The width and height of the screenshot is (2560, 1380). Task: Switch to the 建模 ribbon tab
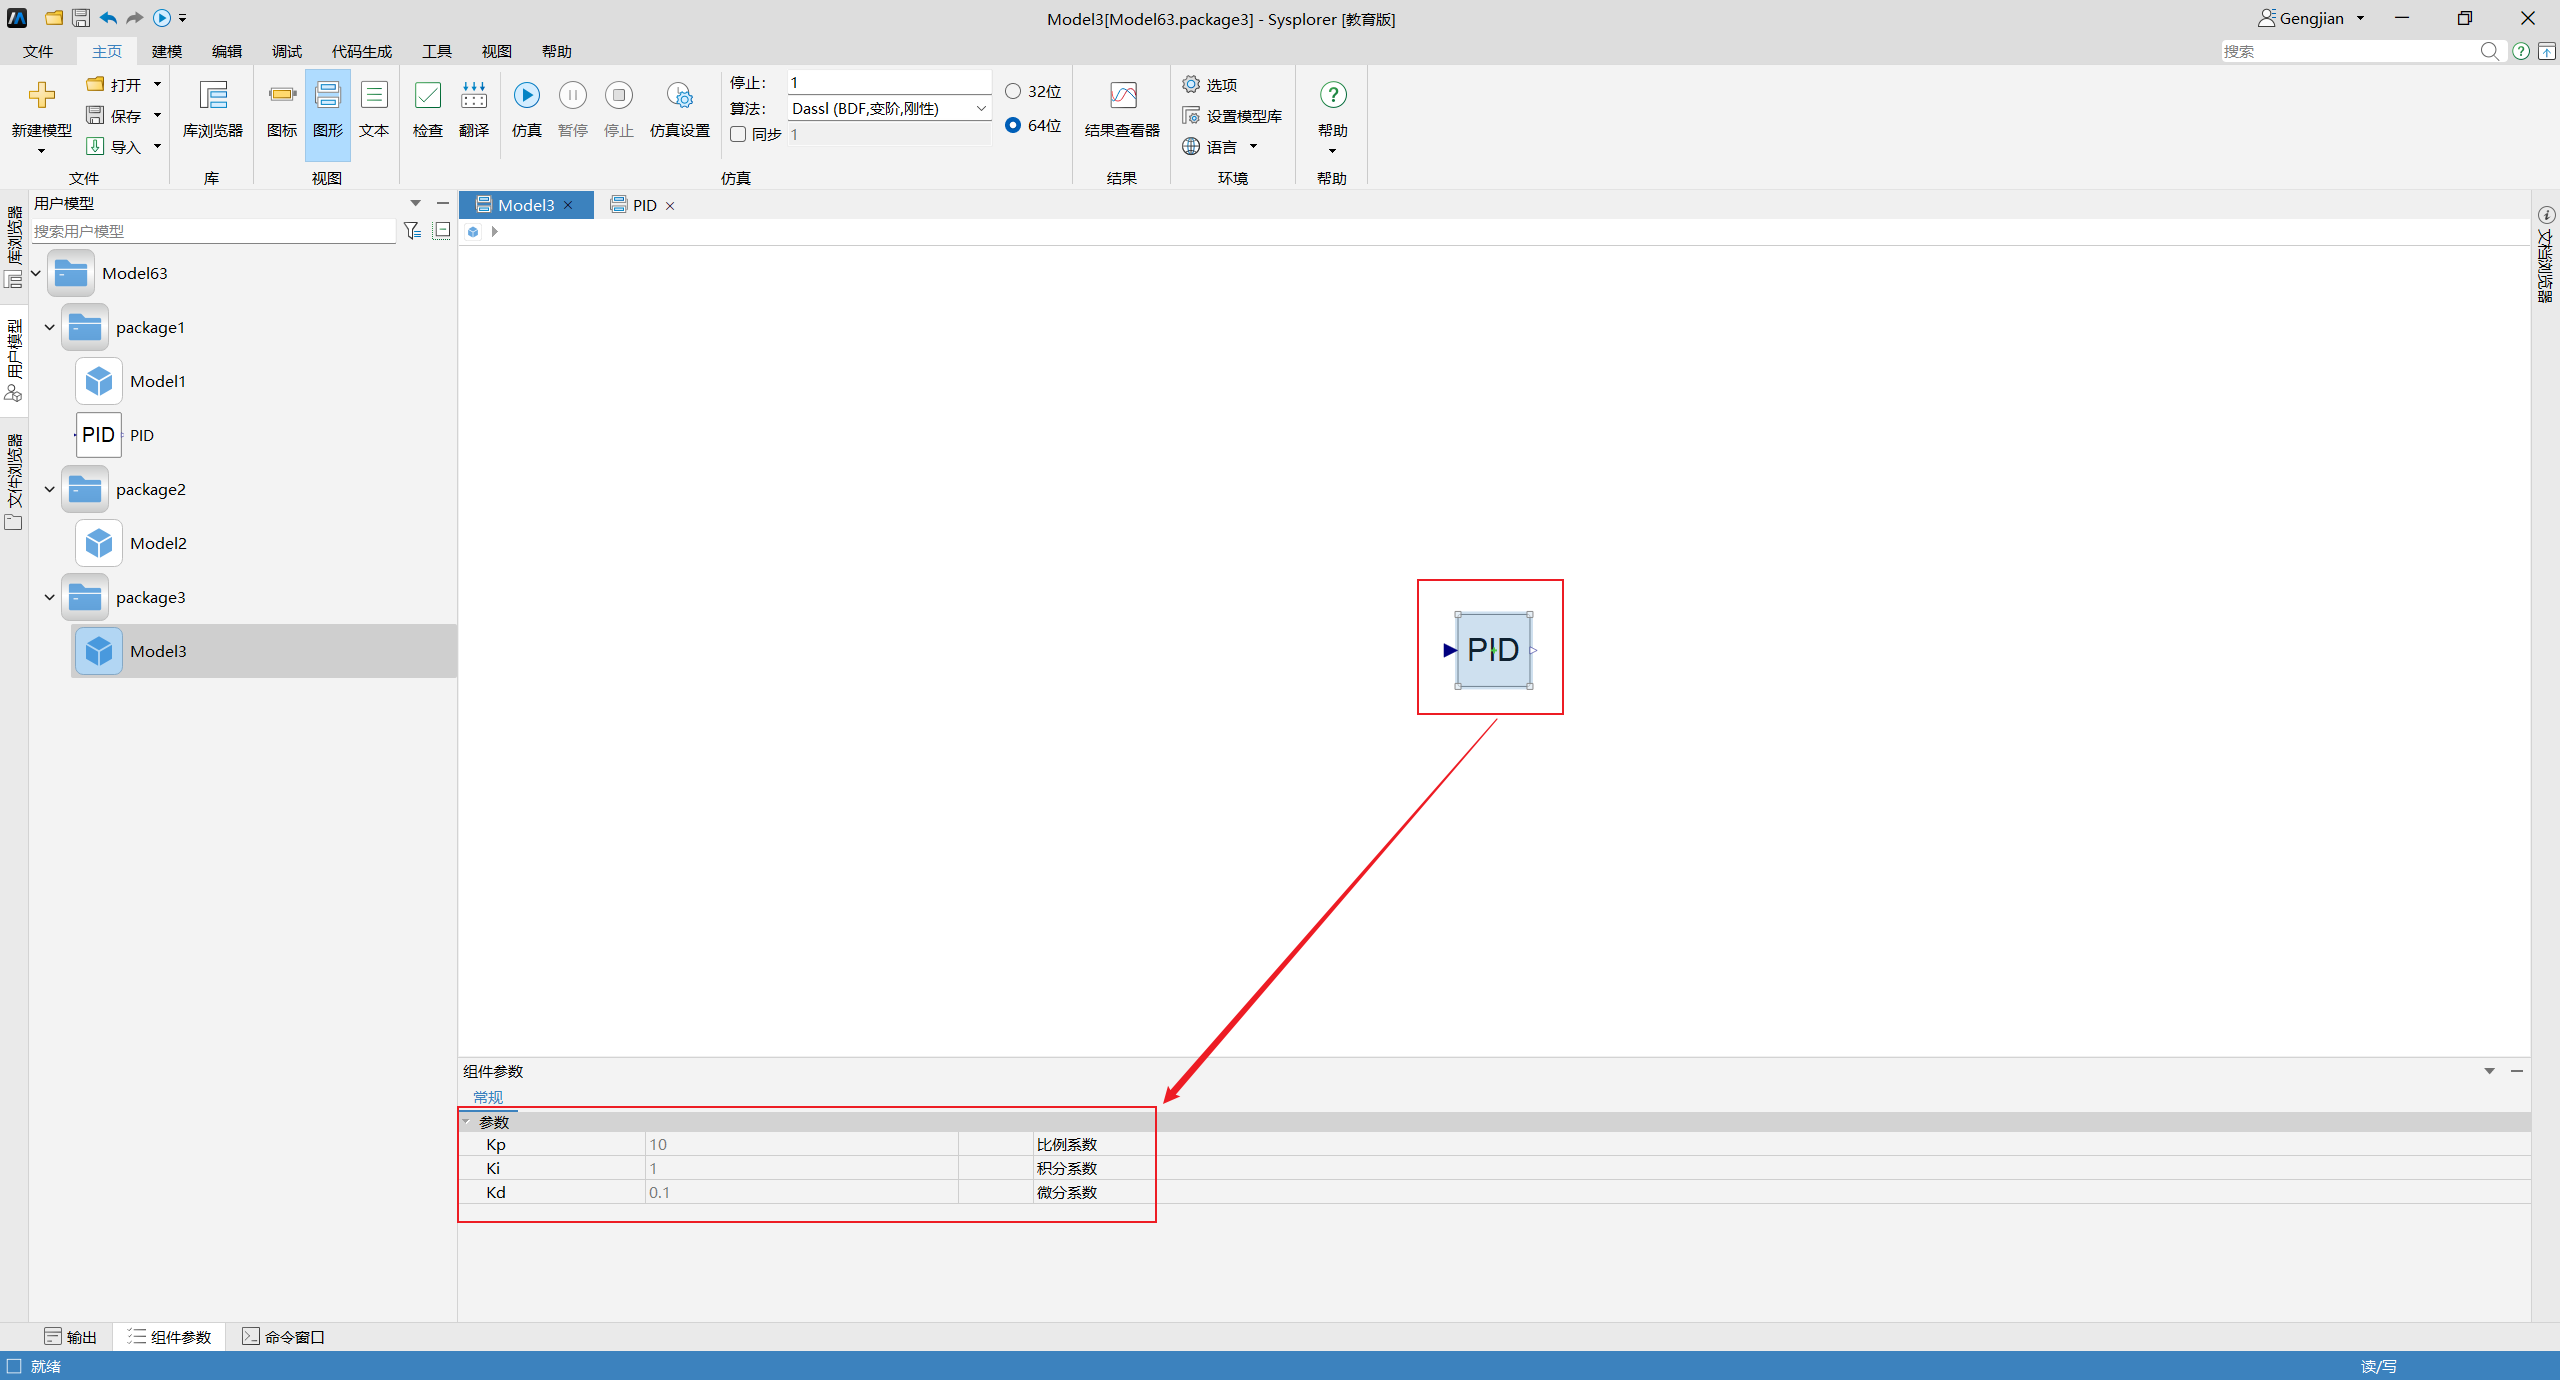pos(167,51)
